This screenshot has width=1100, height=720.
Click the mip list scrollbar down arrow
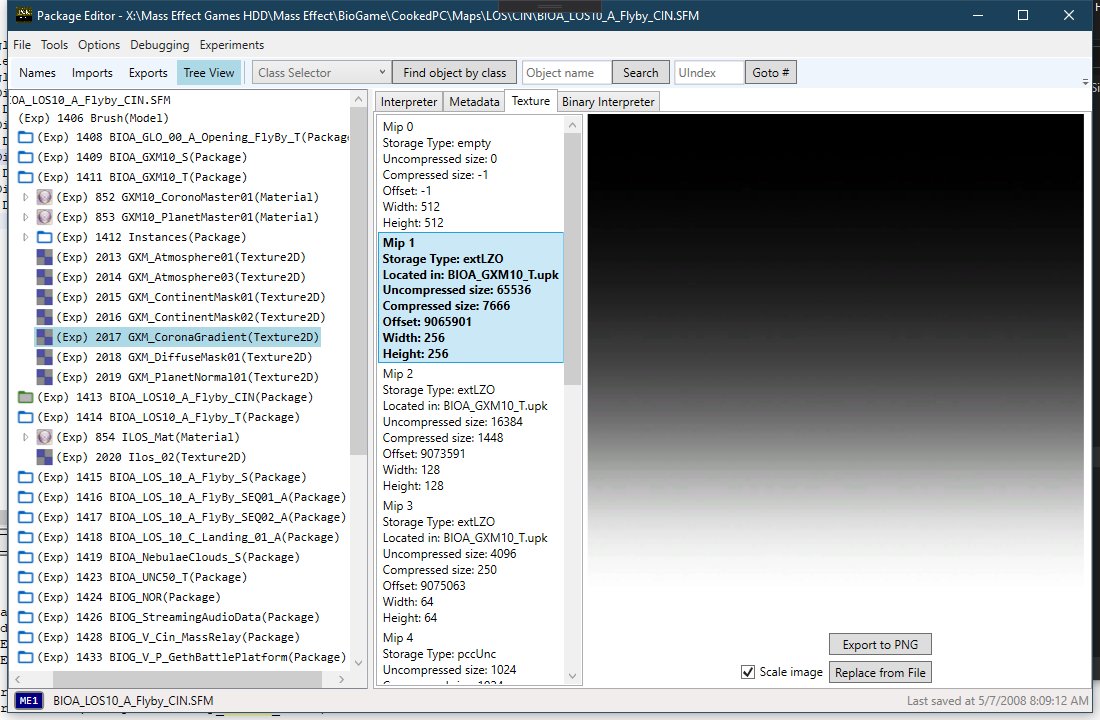pyautogui.click(x=572, y=676)
